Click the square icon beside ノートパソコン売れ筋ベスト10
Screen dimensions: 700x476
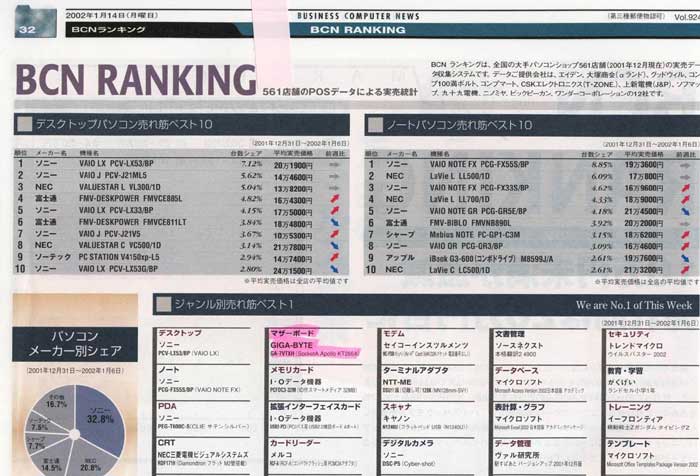[378, 127]
